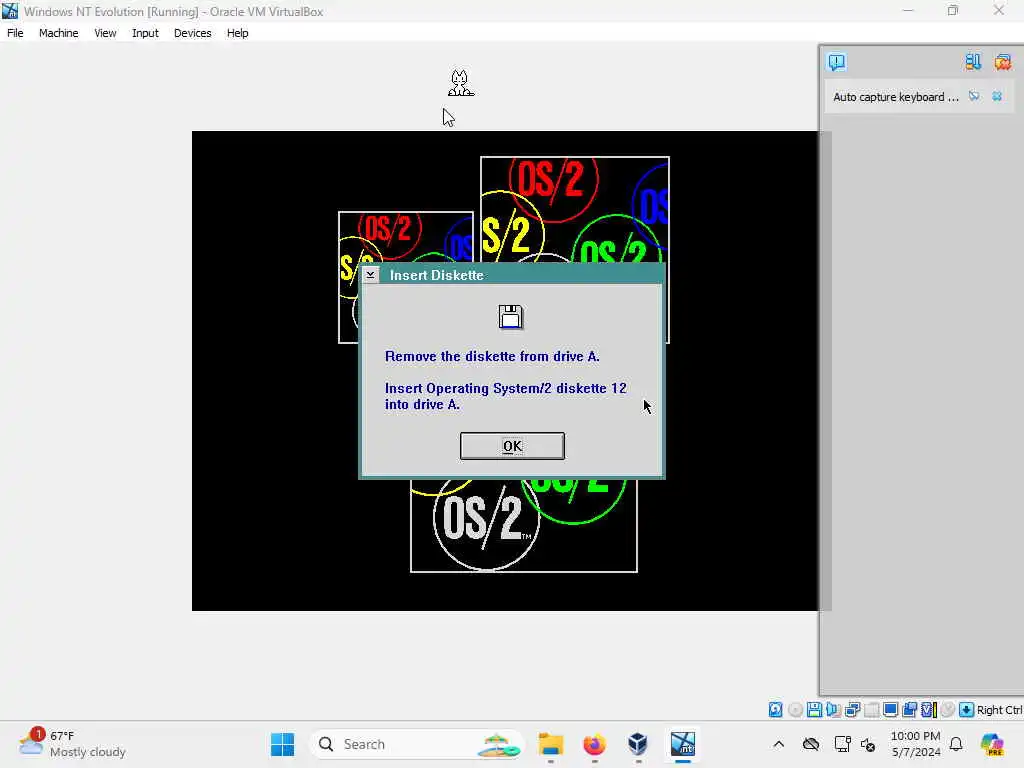Click the CPU virtualization V status icon
The image size is (1024, 768).
click(929, 710)
